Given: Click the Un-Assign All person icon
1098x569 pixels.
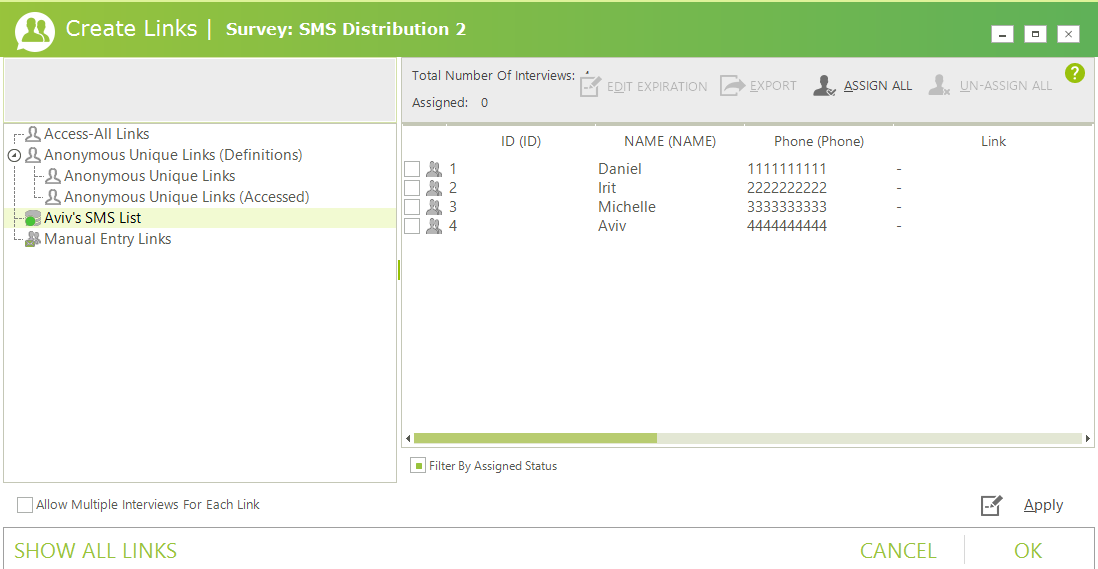Looking at the screenshot, I should [x=939, y=86].
